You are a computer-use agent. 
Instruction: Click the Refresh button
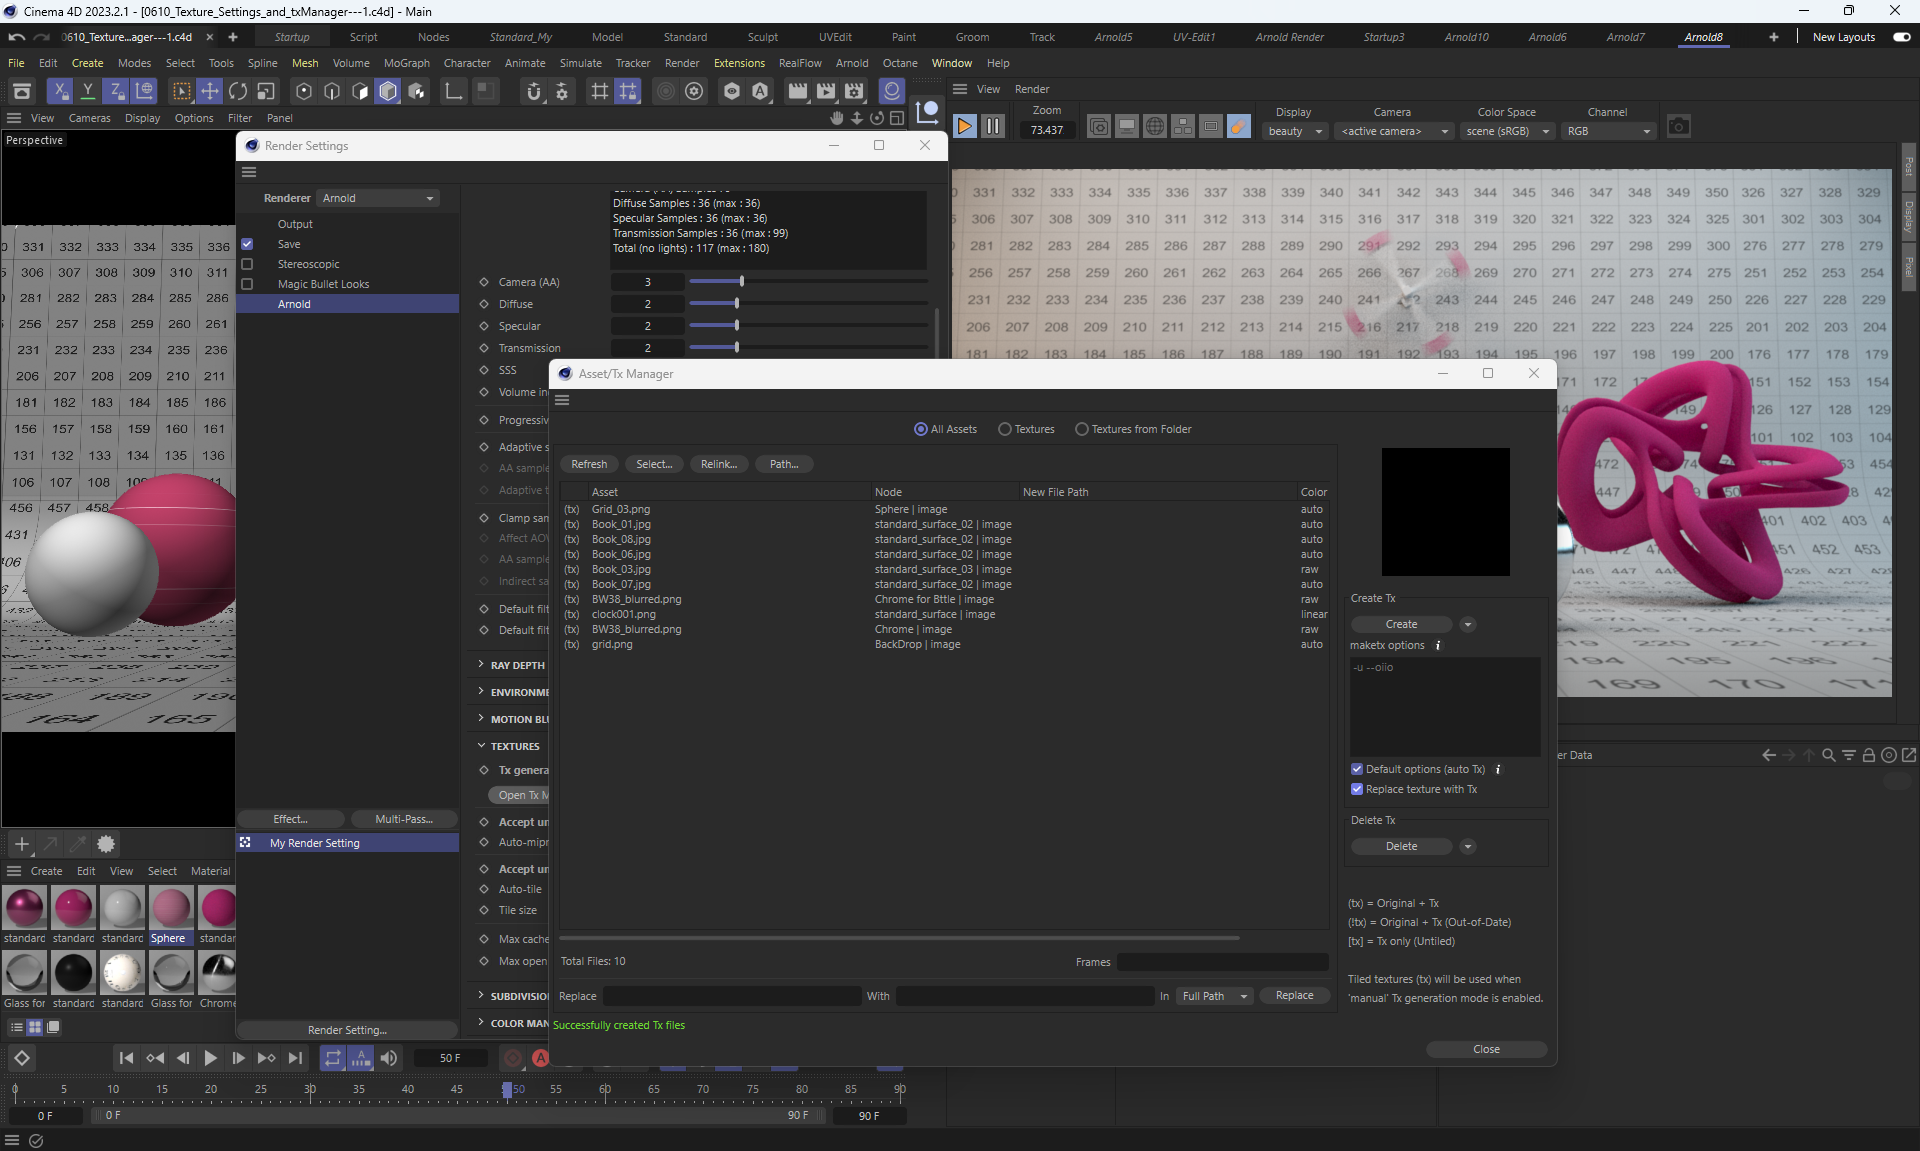[589, 464]
